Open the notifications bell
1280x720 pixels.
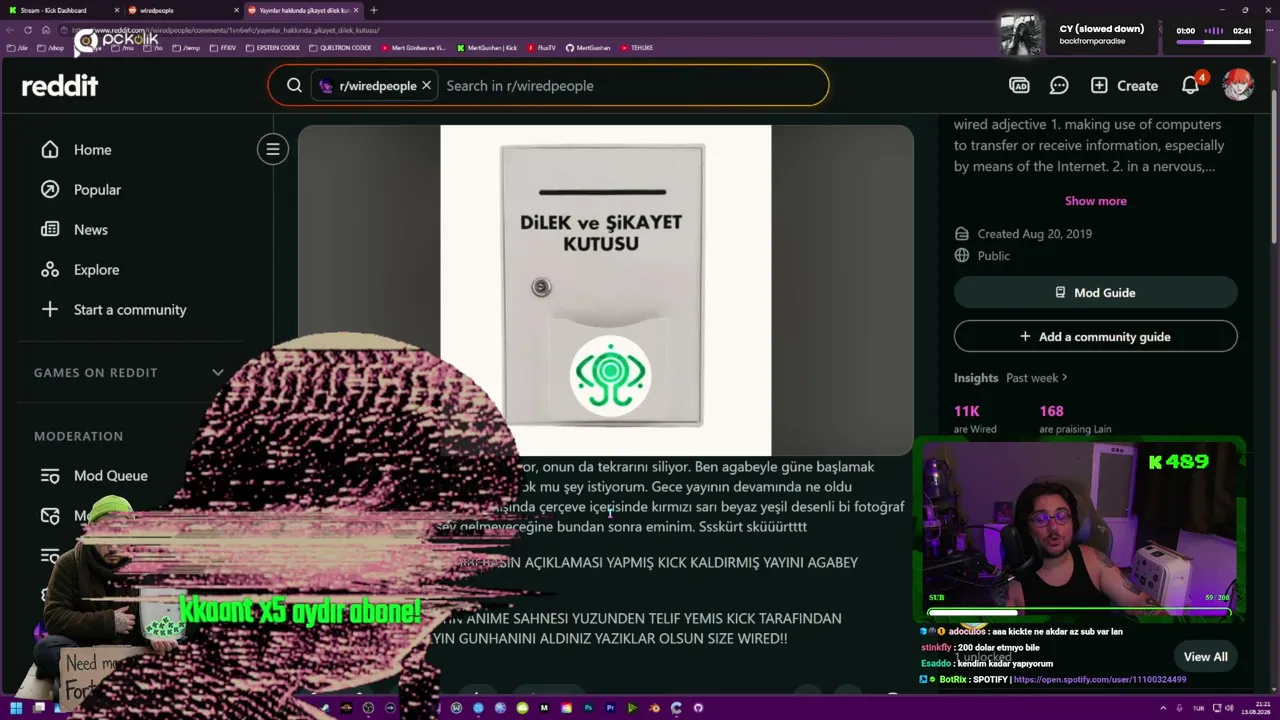(x=1190, y=86)
